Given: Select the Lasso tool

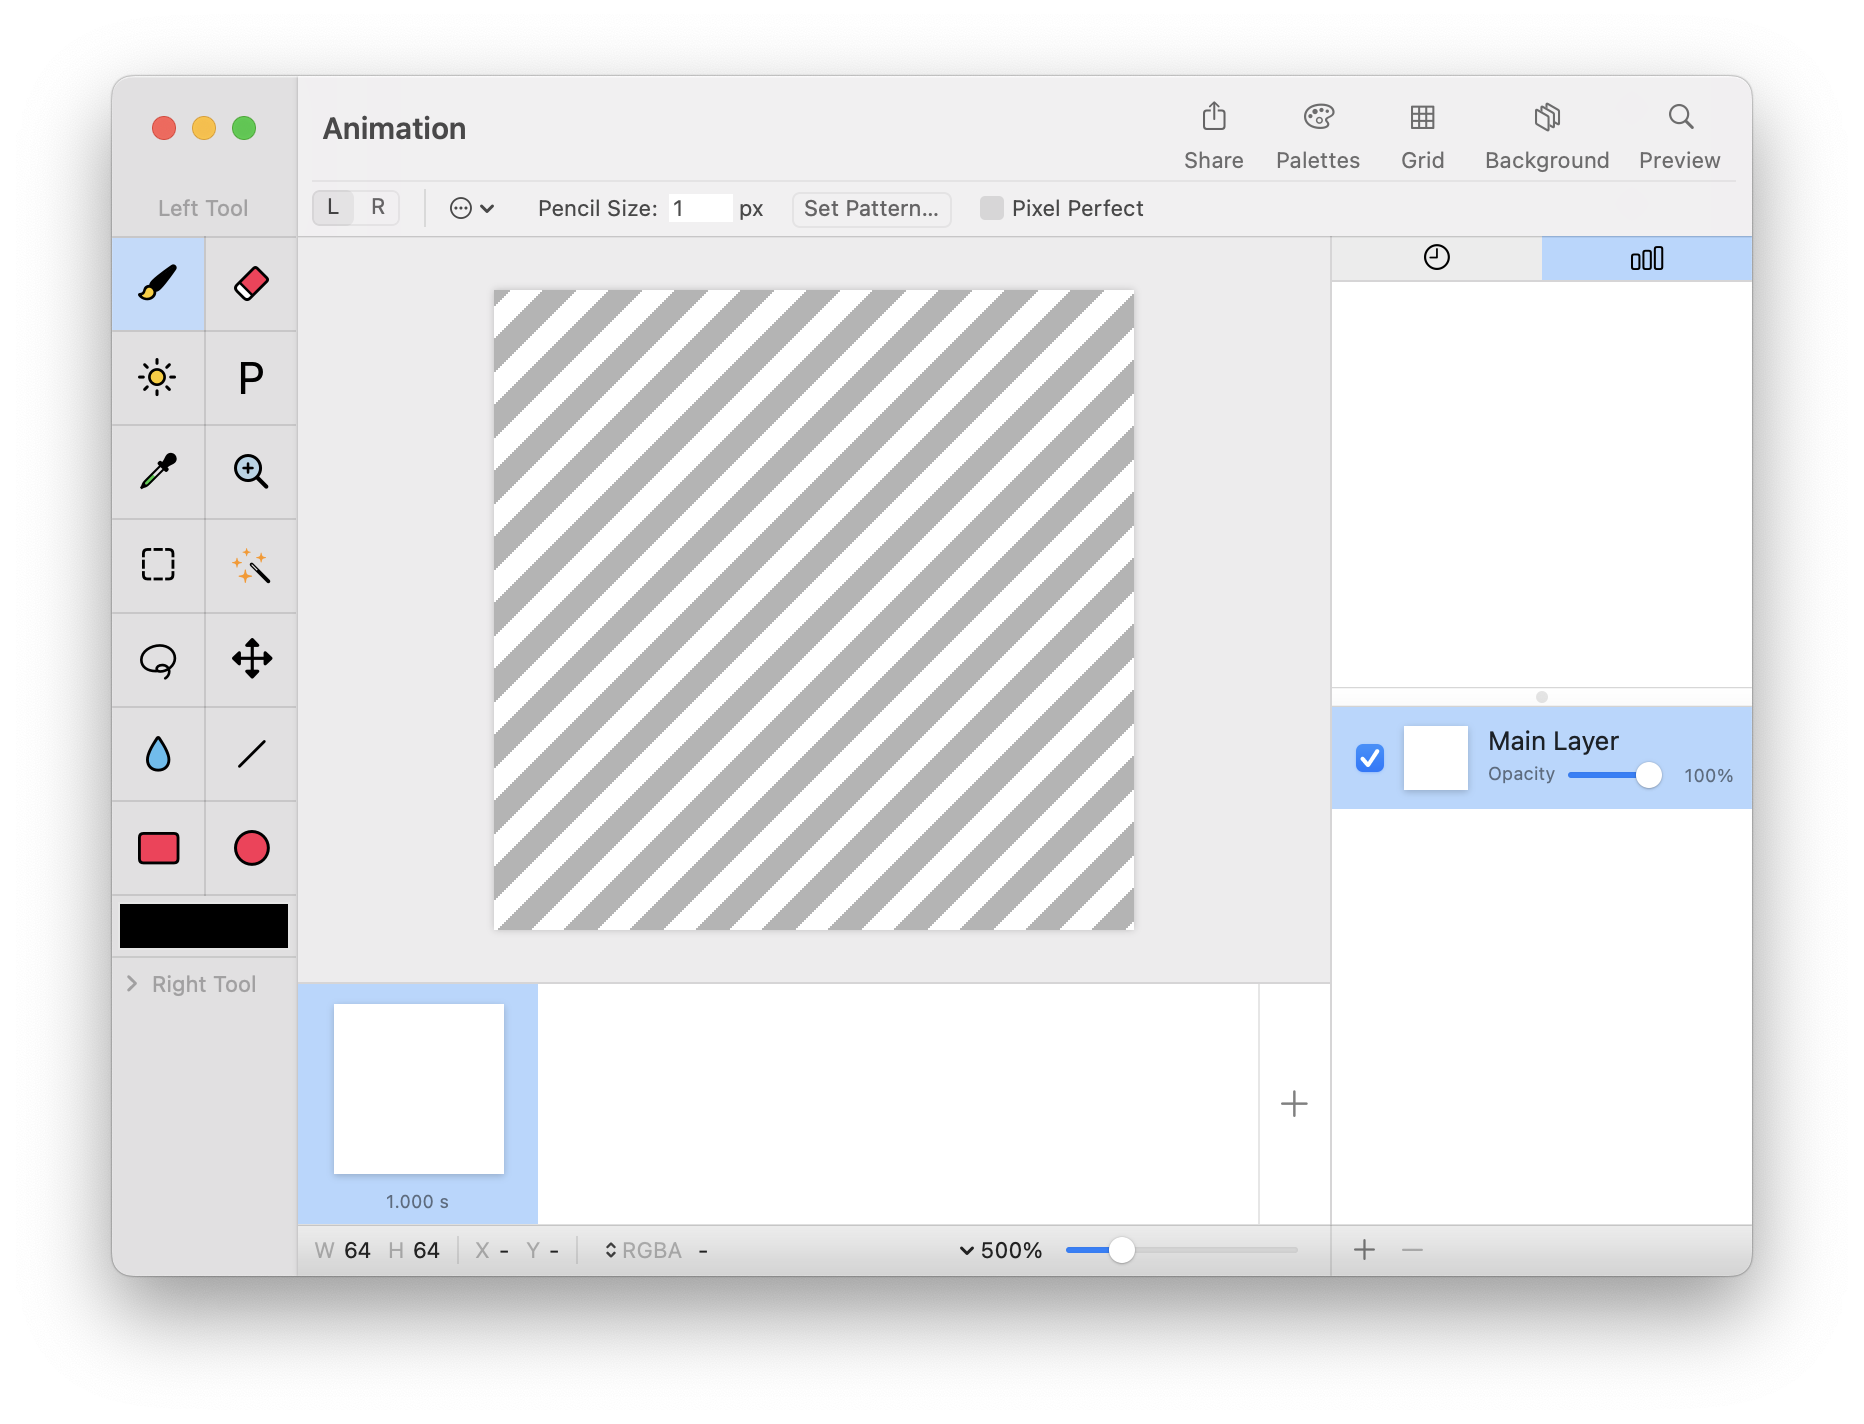Looking at the screenshot, I should [x=158, y=659].
